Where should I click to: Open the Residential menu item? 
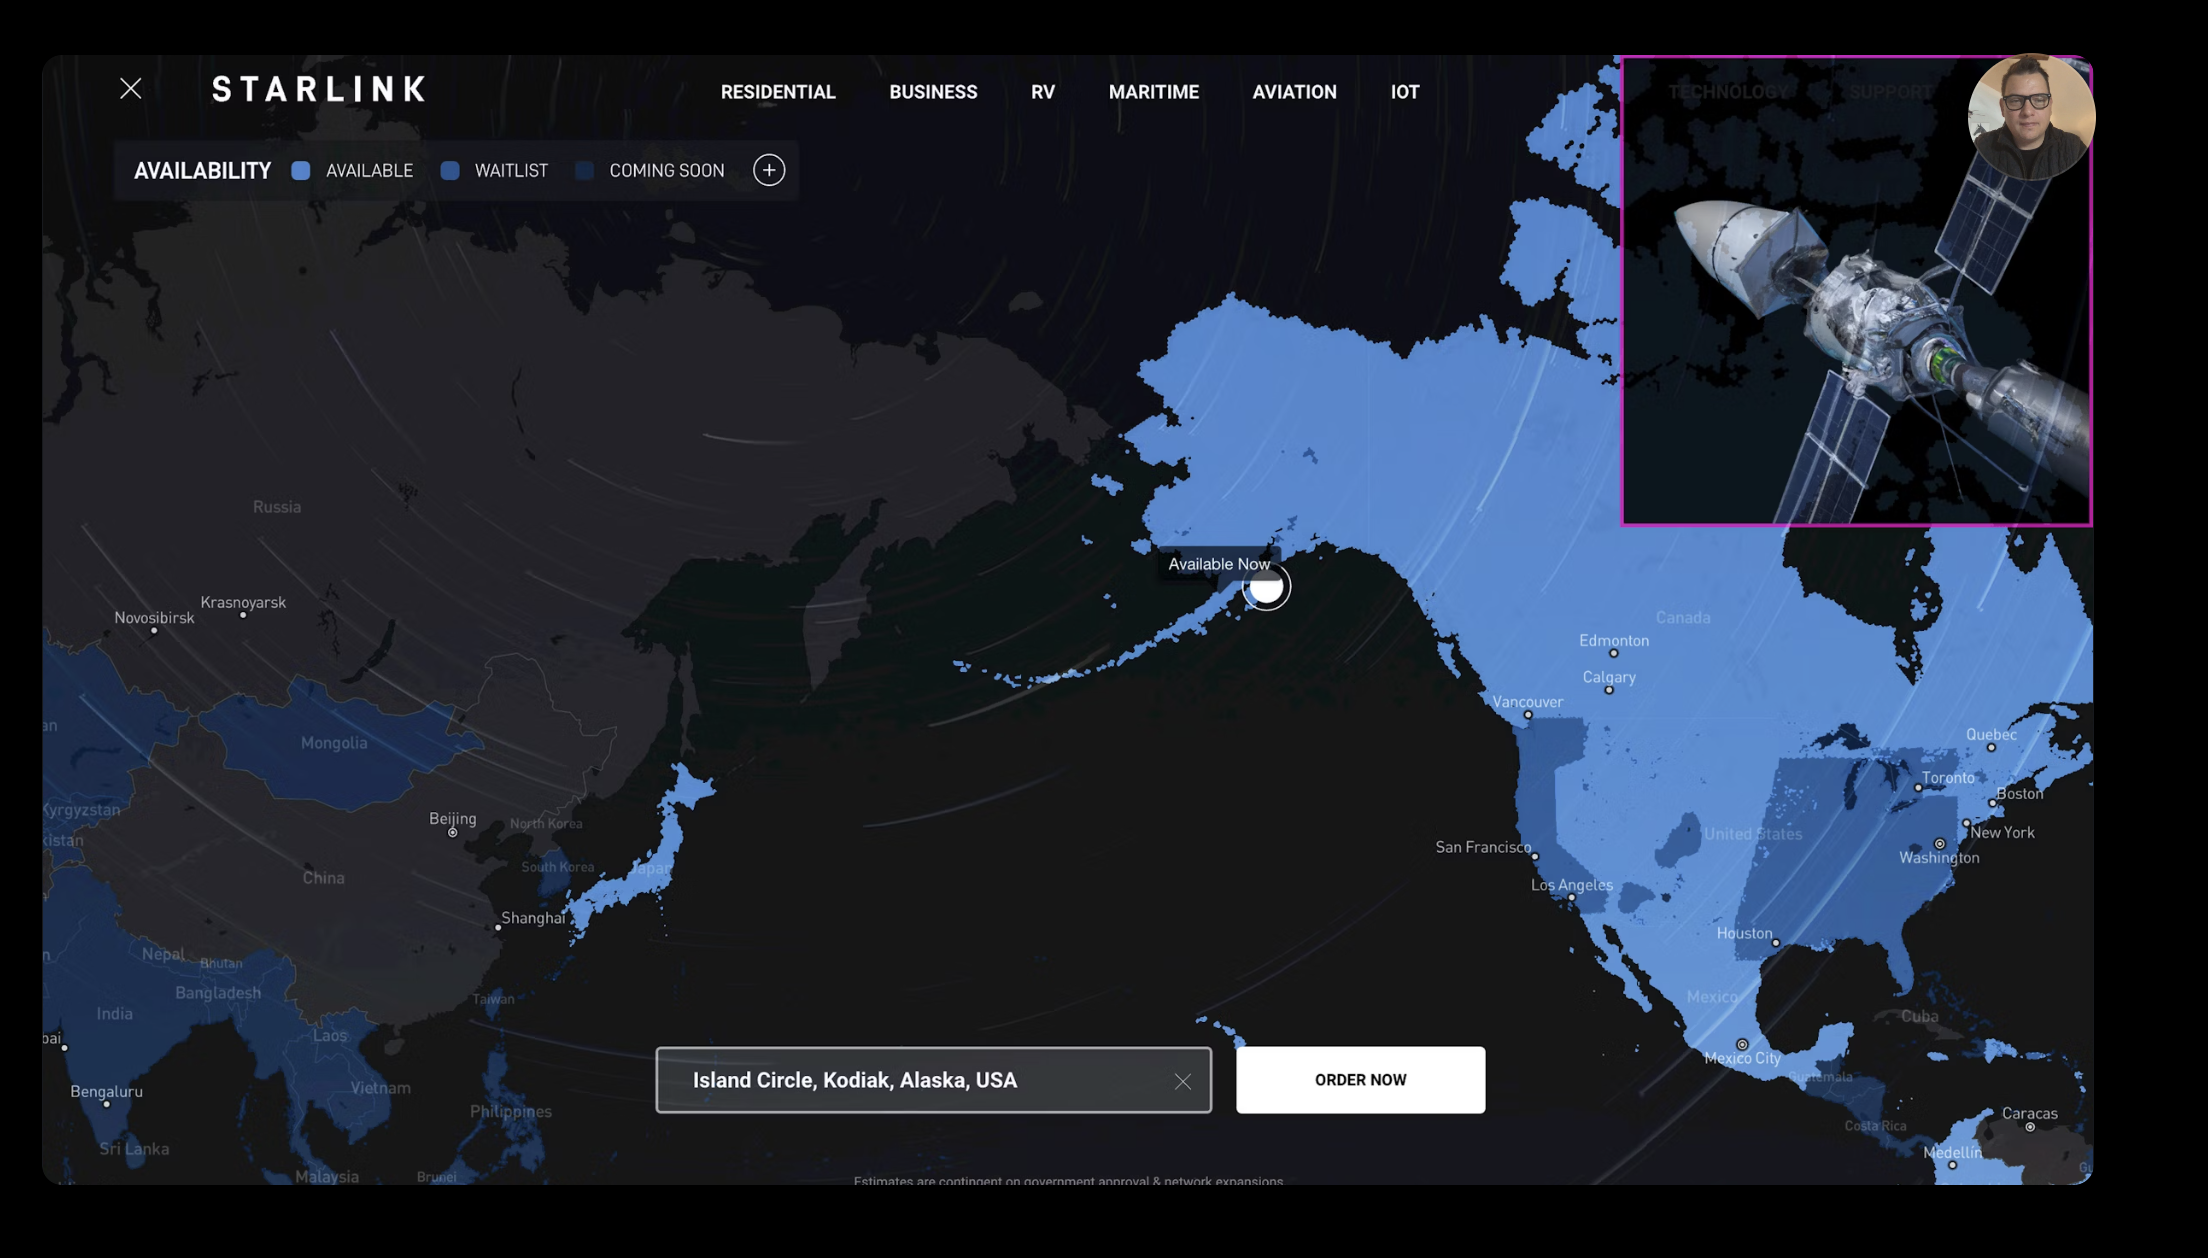(777, 92)
